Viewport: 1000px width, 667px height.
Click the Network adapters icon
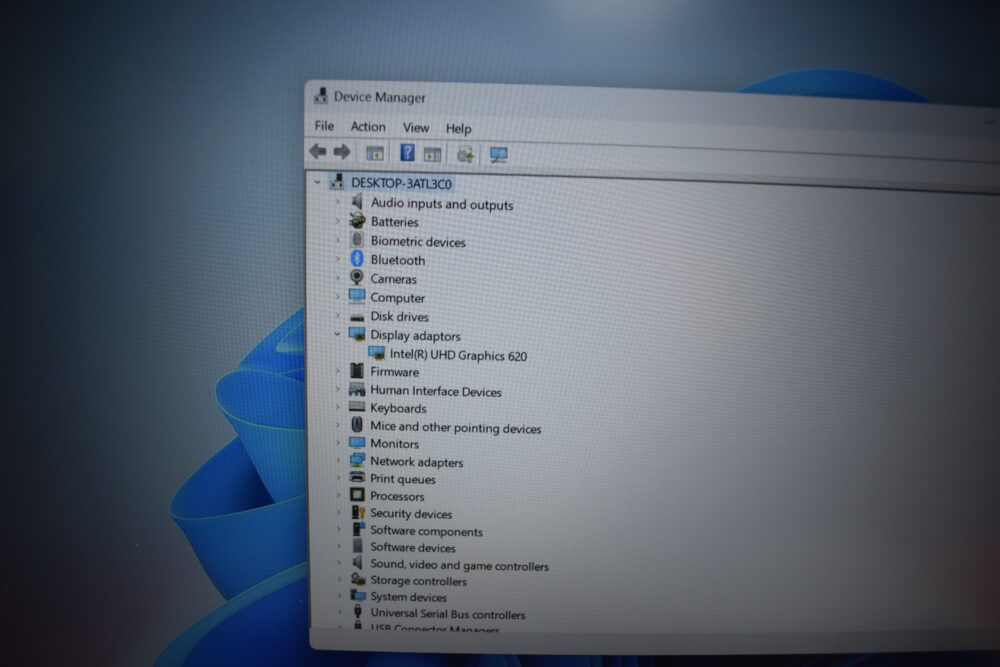click(x=357, y=460)
